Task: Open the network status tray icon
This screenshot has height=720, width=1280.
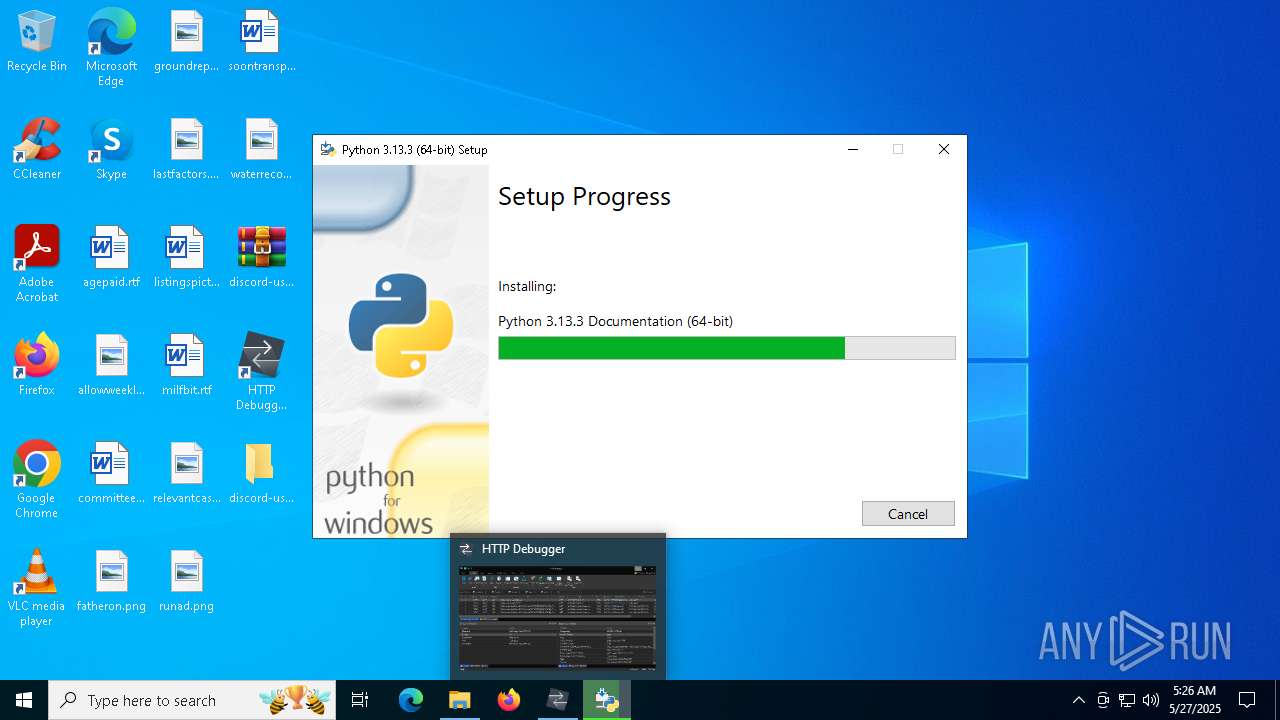Action: 1127,700
